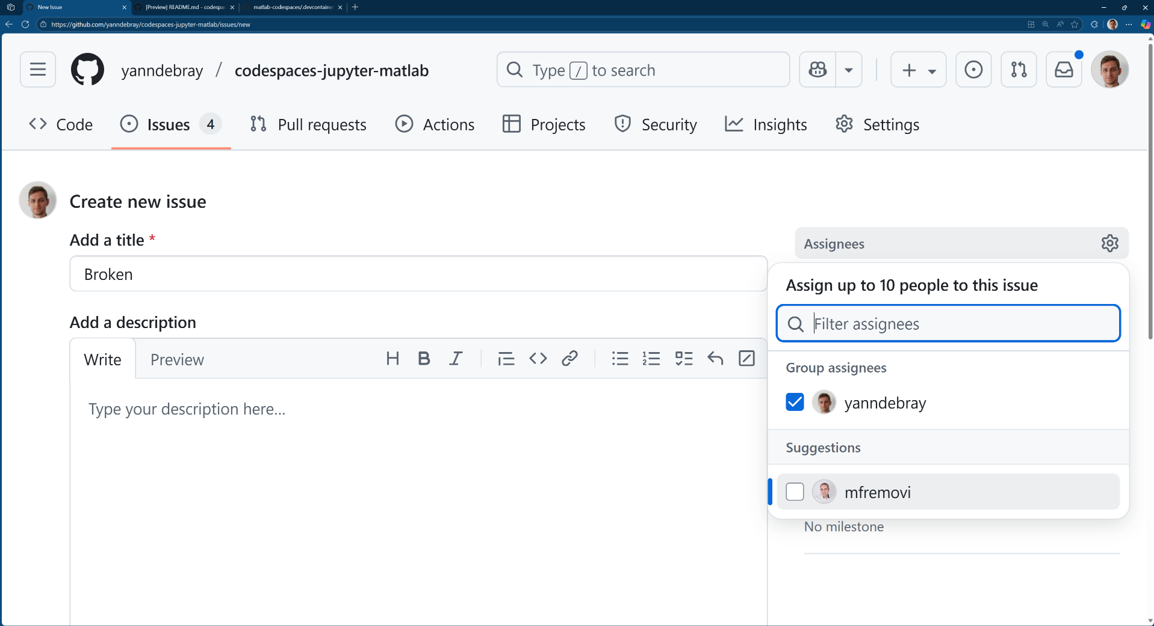Go to the yanndebray profile link
Screen dimensions: 1154x626
point(162,71)
